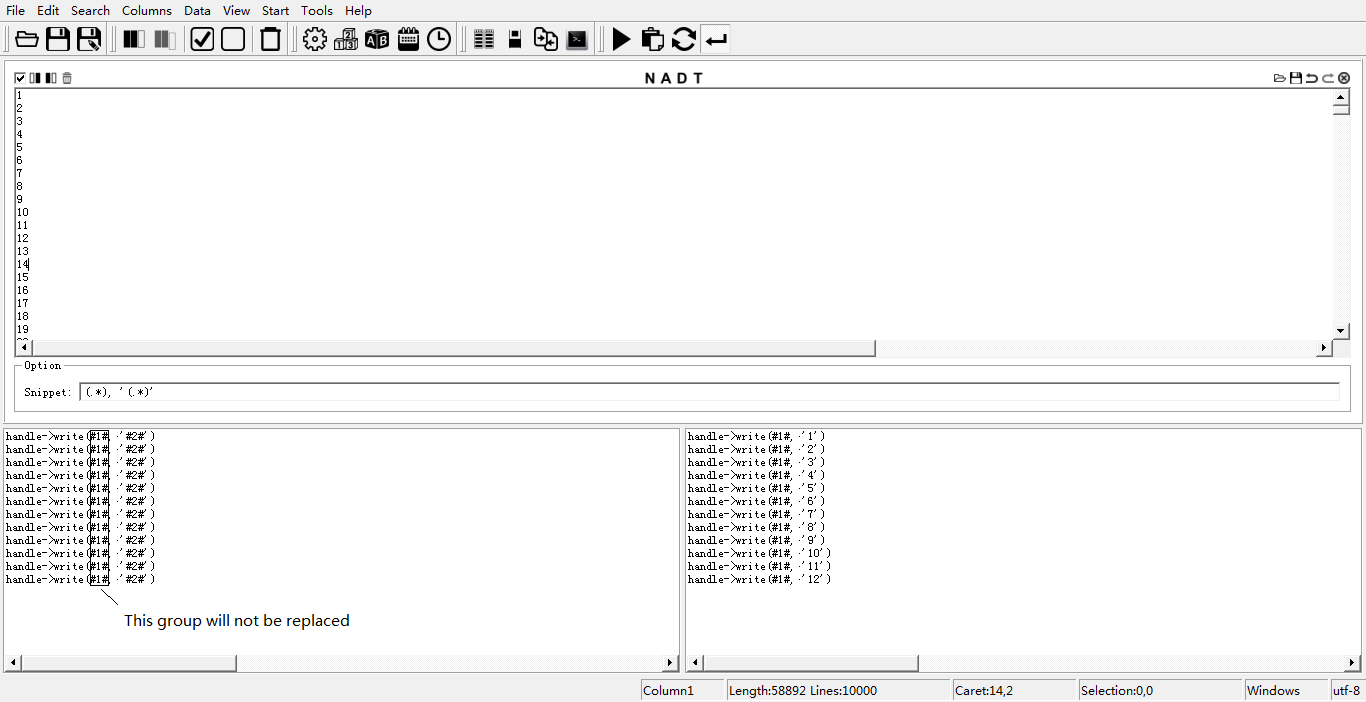Open the Edit menu

click(48, 10)
